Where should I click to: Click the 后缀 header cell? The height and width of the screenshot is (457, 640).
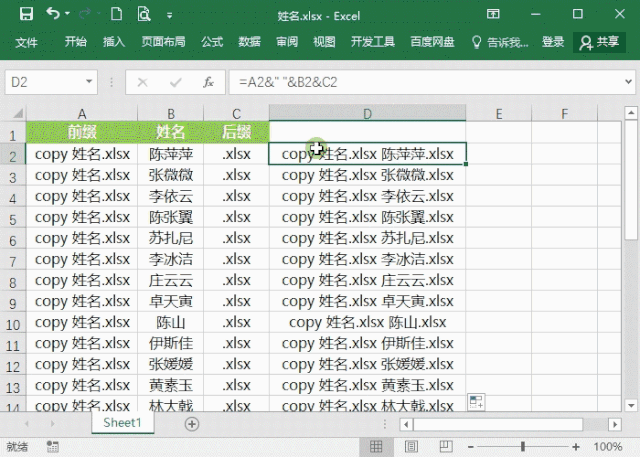(236, 132)
